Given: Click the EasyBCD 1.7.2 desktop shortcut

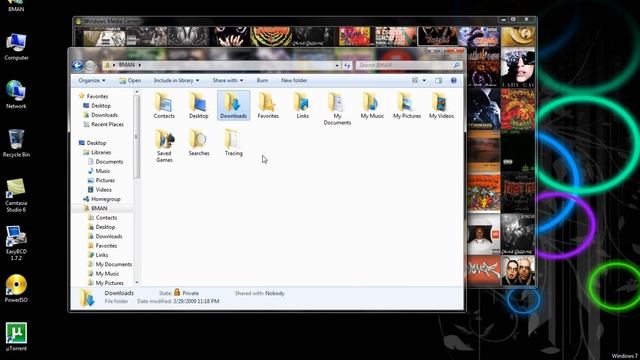Looking at the screenshot, I should coord(16,243).
